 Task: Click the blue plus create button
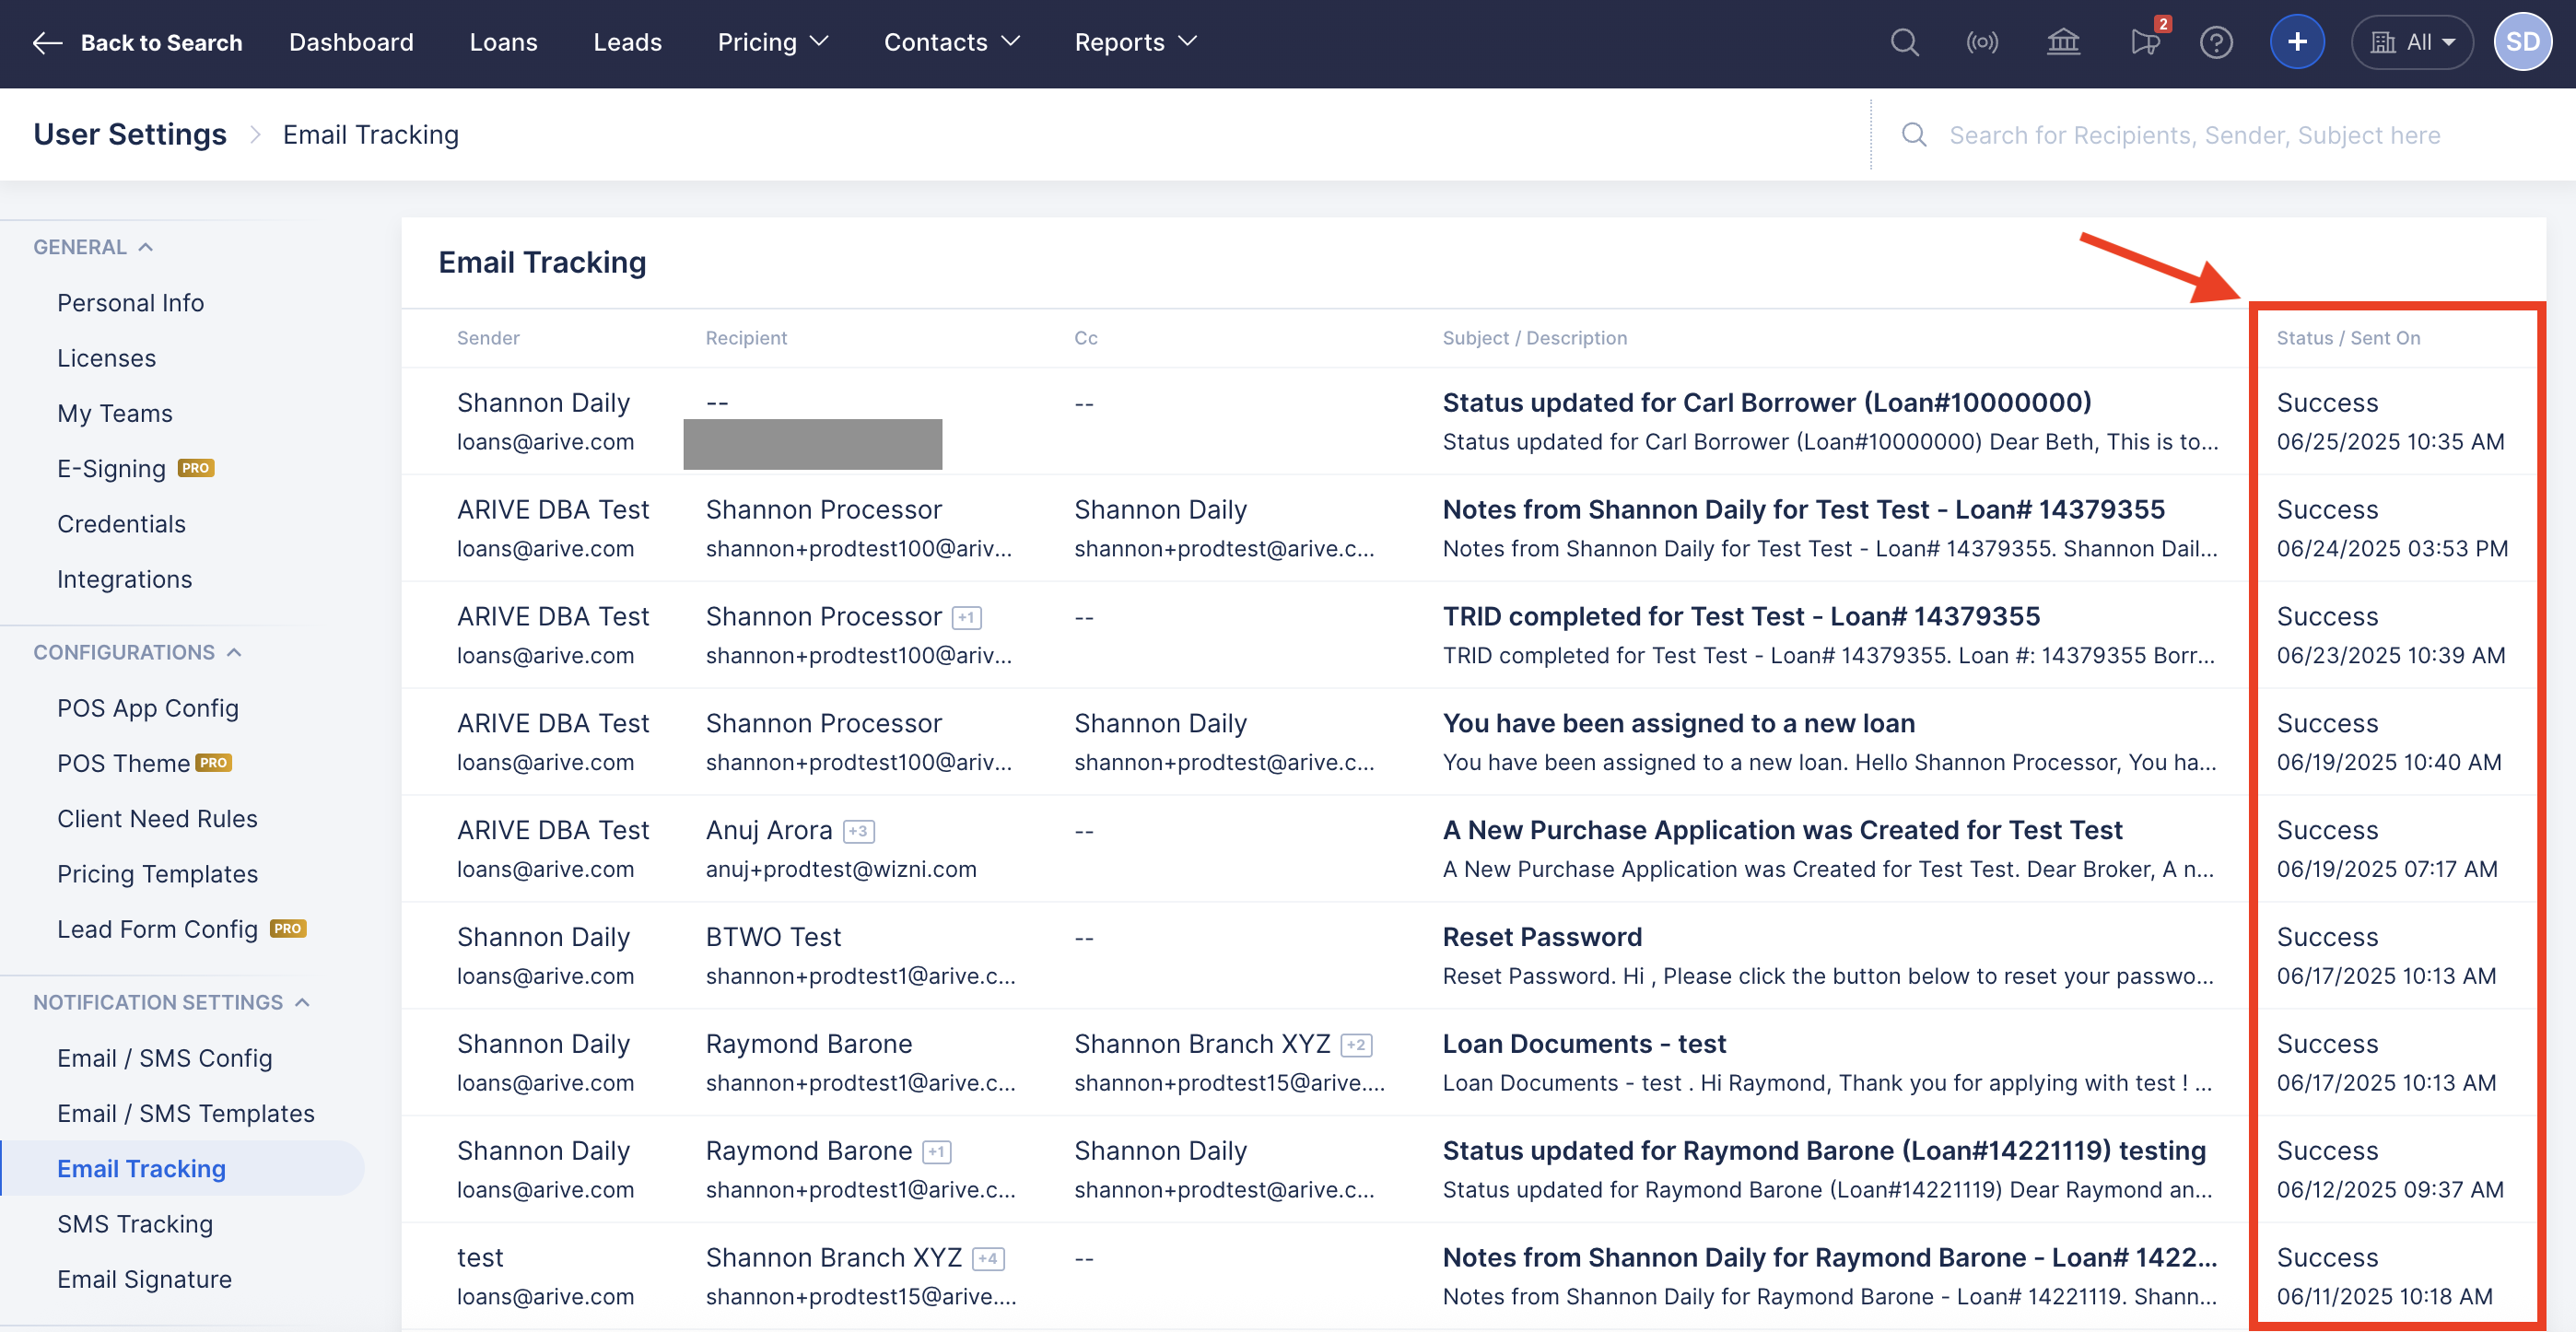point(2297,42)
